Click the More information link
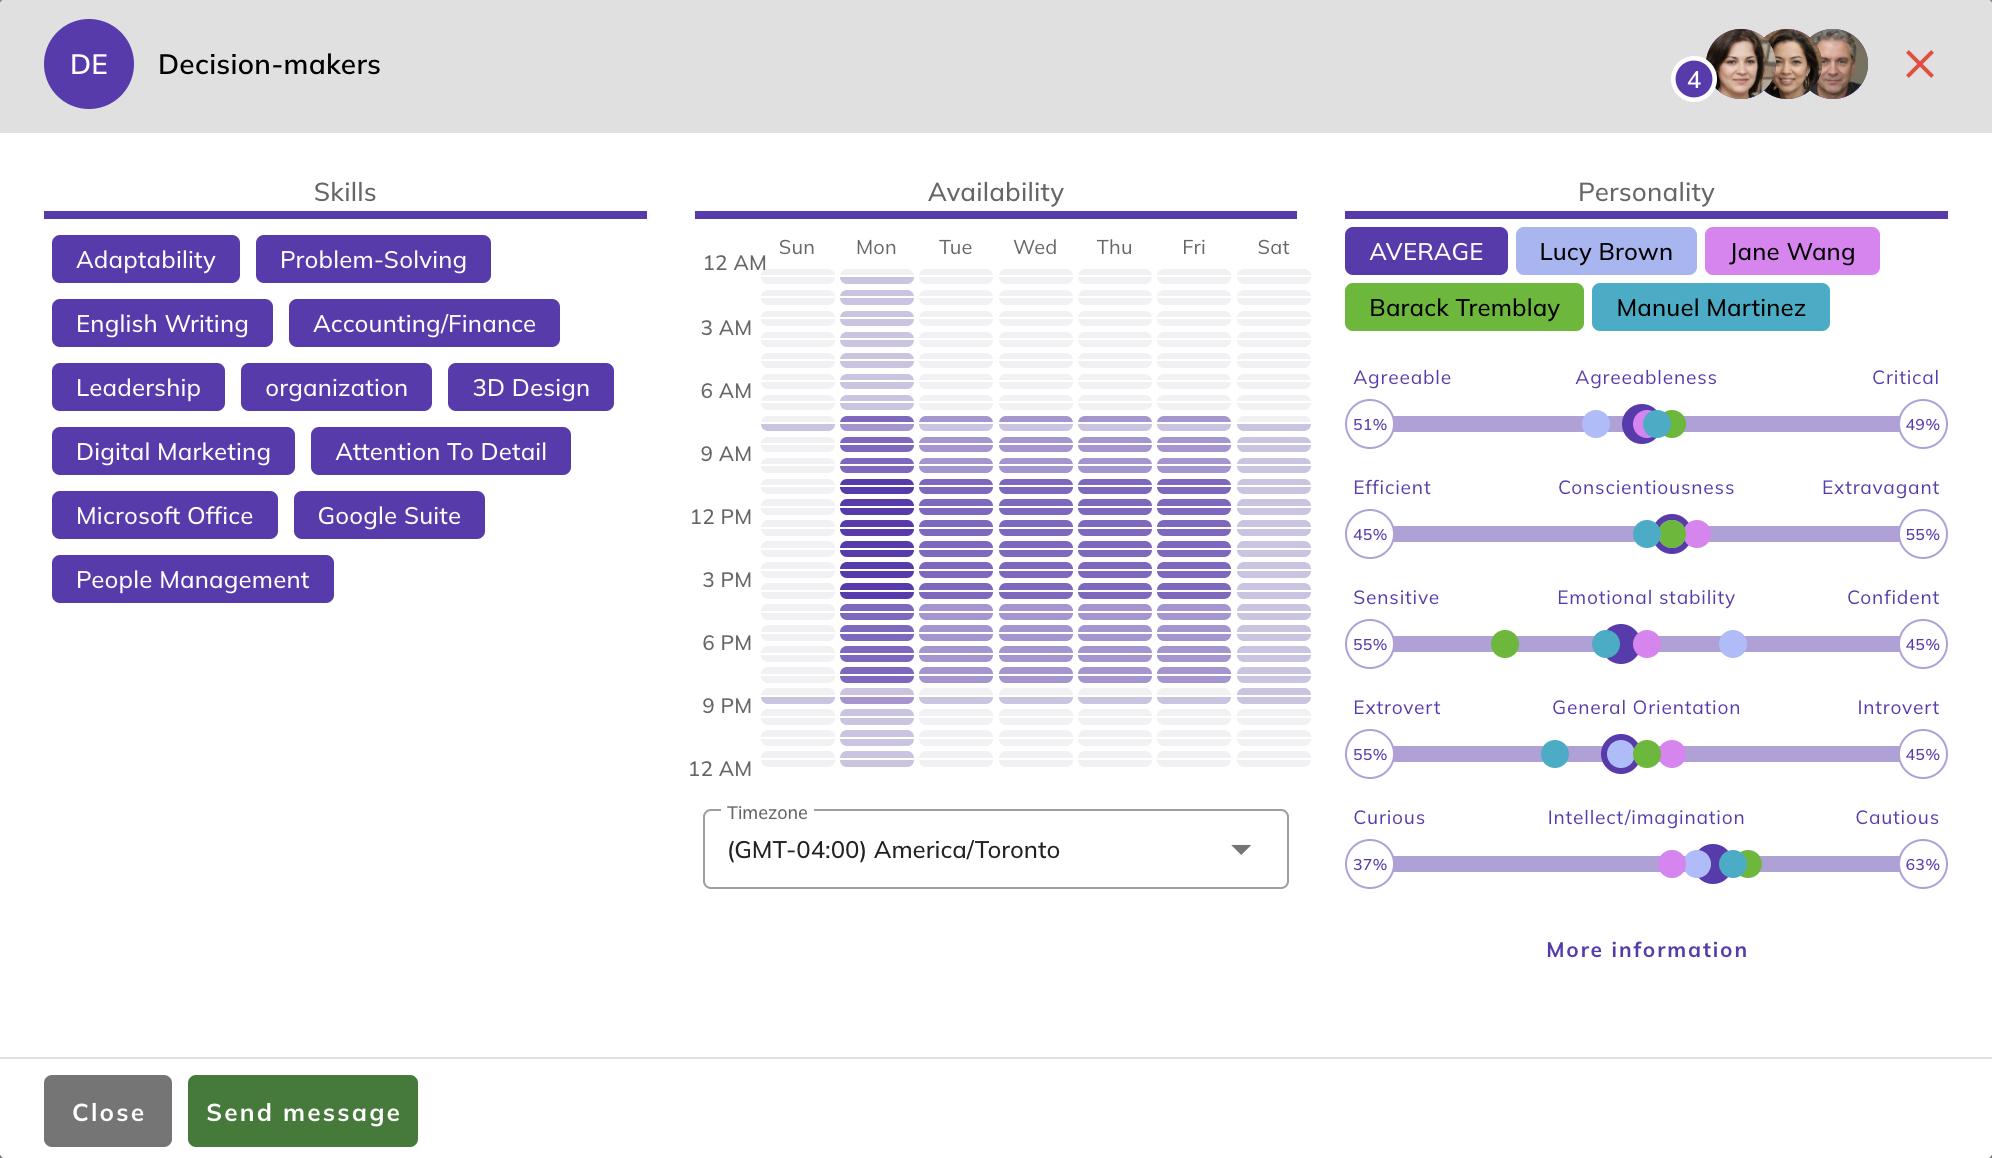Screen dimensions: 1992x1158 [x=1646, y=950]
